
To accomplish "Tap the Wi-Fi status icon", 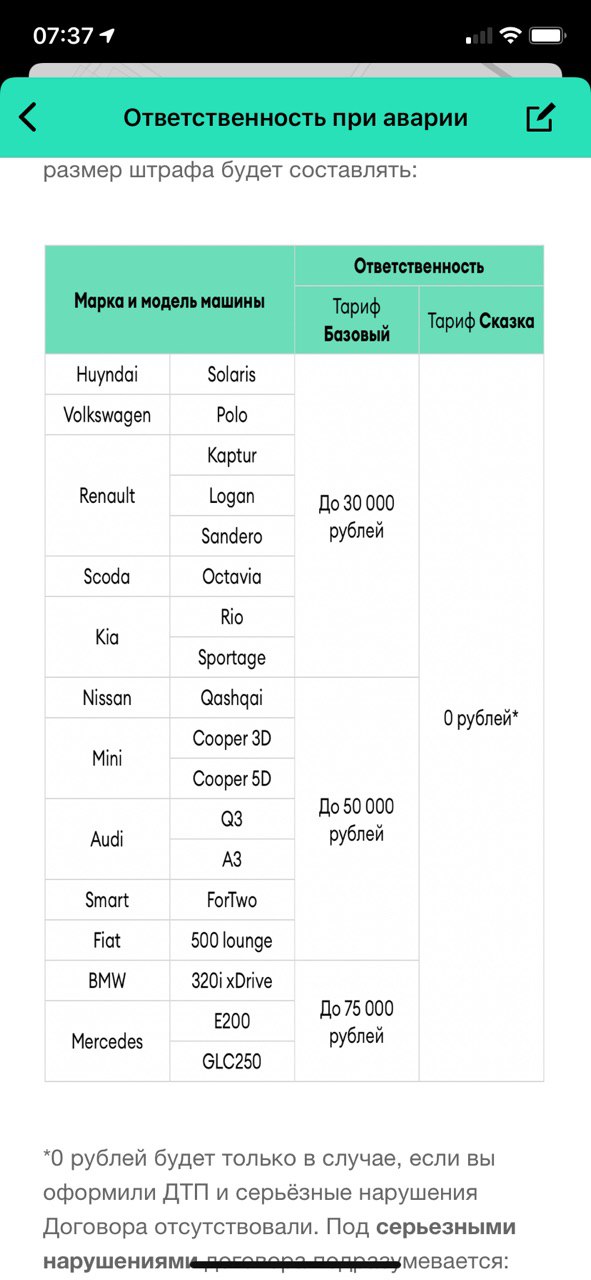I will tap(511, 36).
